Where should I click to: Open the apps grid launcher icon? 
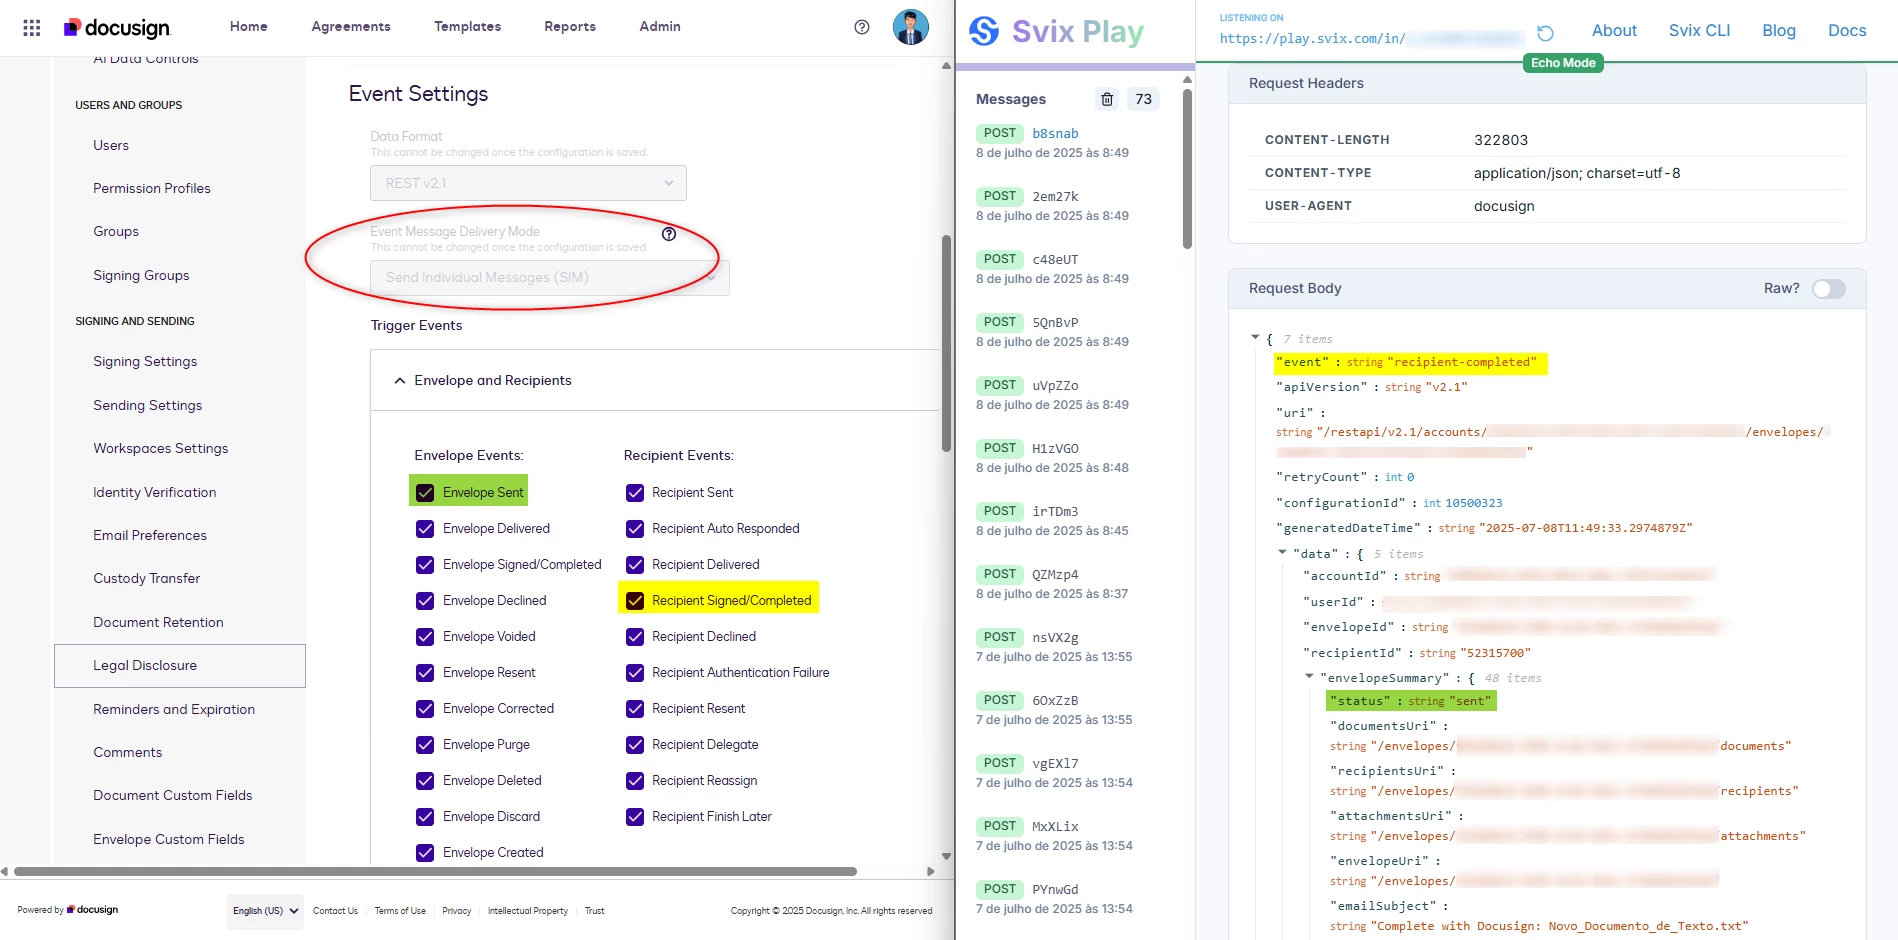[x=32, y=28]
